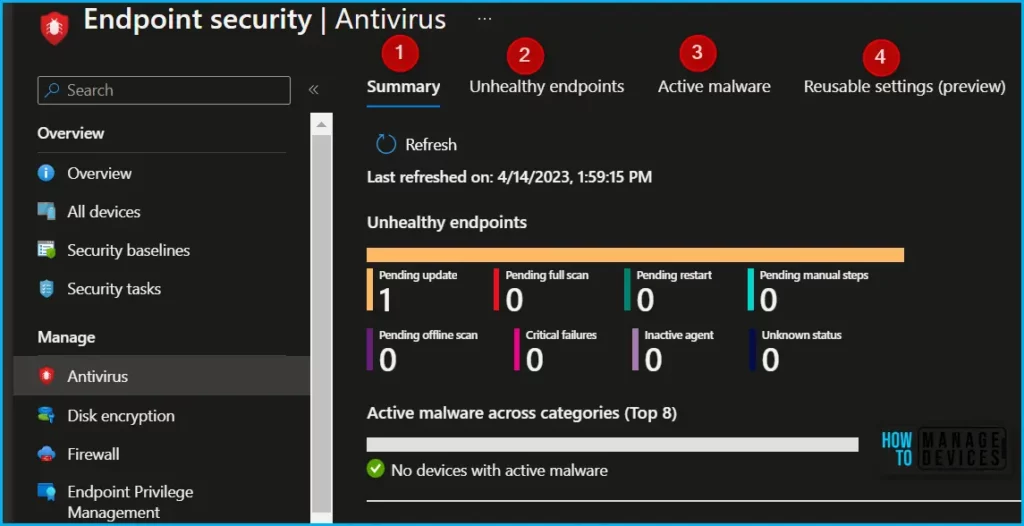The height and width of the screenshot is (526, 1024).
Task: Click the Antivirus red shield icon
Action: (46, 376)
